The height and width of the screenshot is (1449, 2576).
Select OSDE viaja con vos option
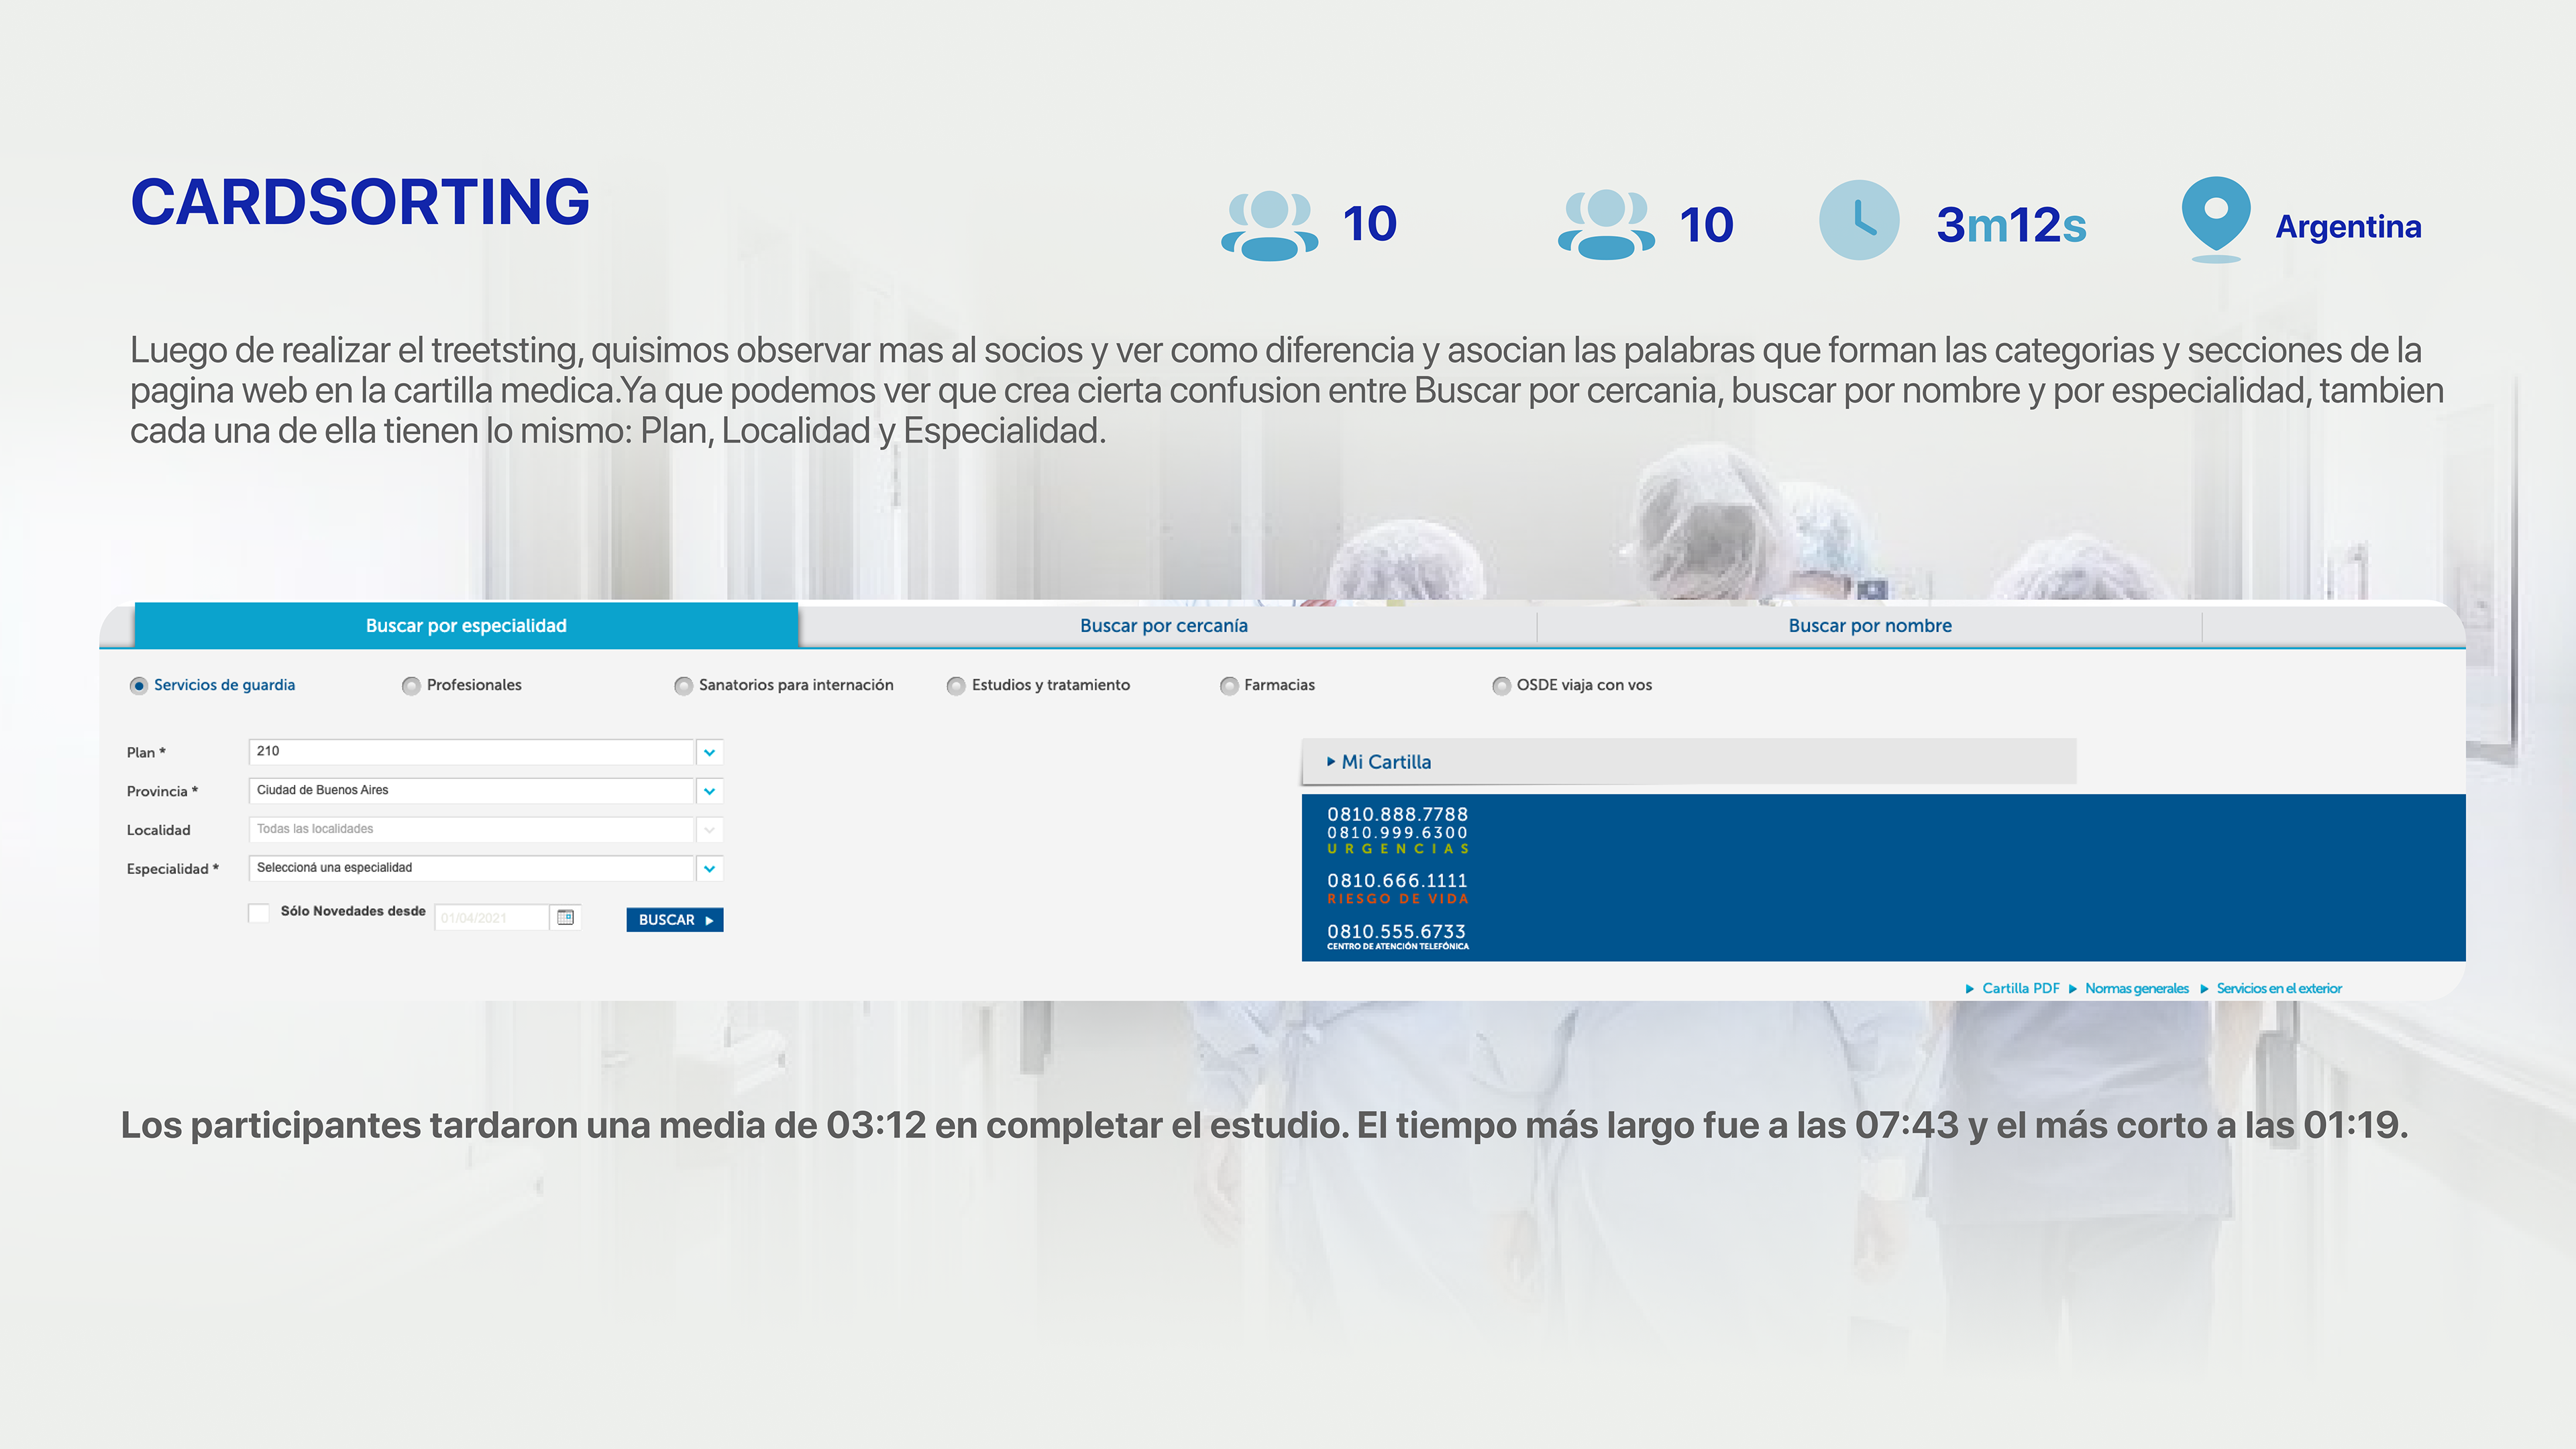click(1501, 685)
